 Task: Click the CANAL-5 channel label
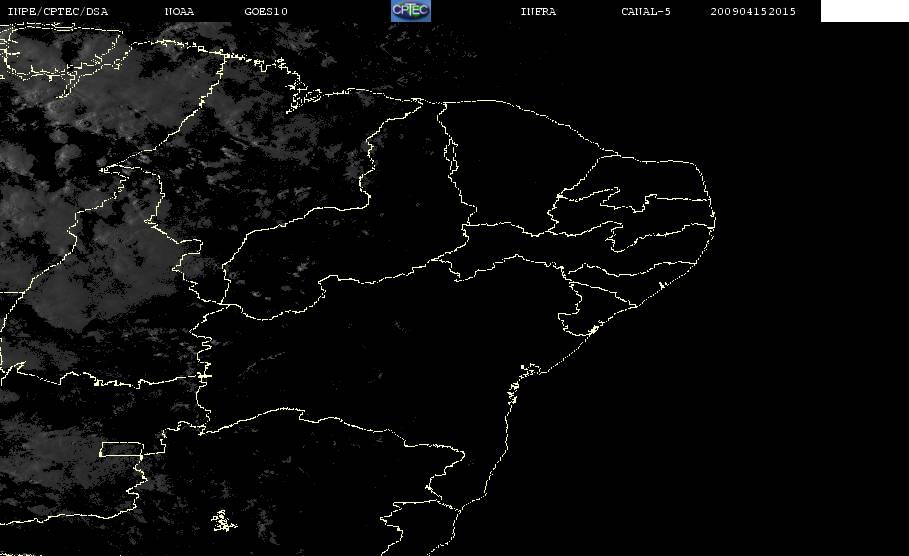click(646, 12)
